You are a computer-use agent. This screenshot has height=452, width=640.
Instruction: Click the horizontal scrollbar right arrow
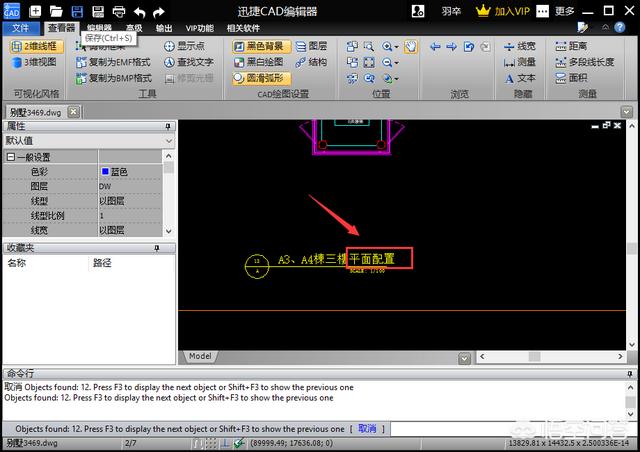620,356
